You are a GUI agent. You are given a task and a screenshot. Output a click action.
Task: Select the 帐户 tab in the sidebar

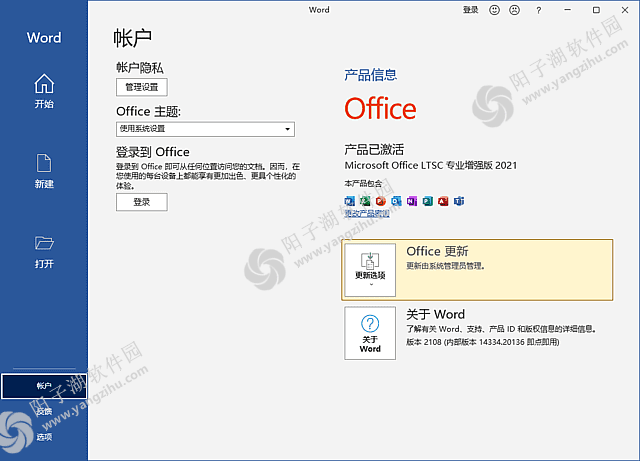click(44, 386)
